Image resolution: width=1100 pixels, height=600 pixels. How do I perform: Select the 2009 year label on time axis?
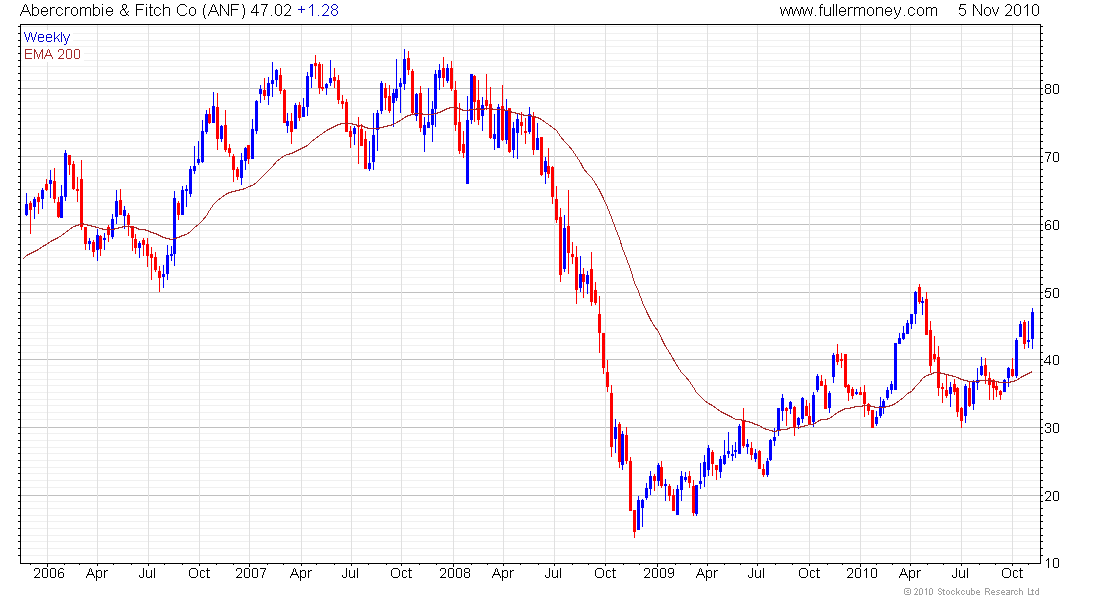coord(659,573)
